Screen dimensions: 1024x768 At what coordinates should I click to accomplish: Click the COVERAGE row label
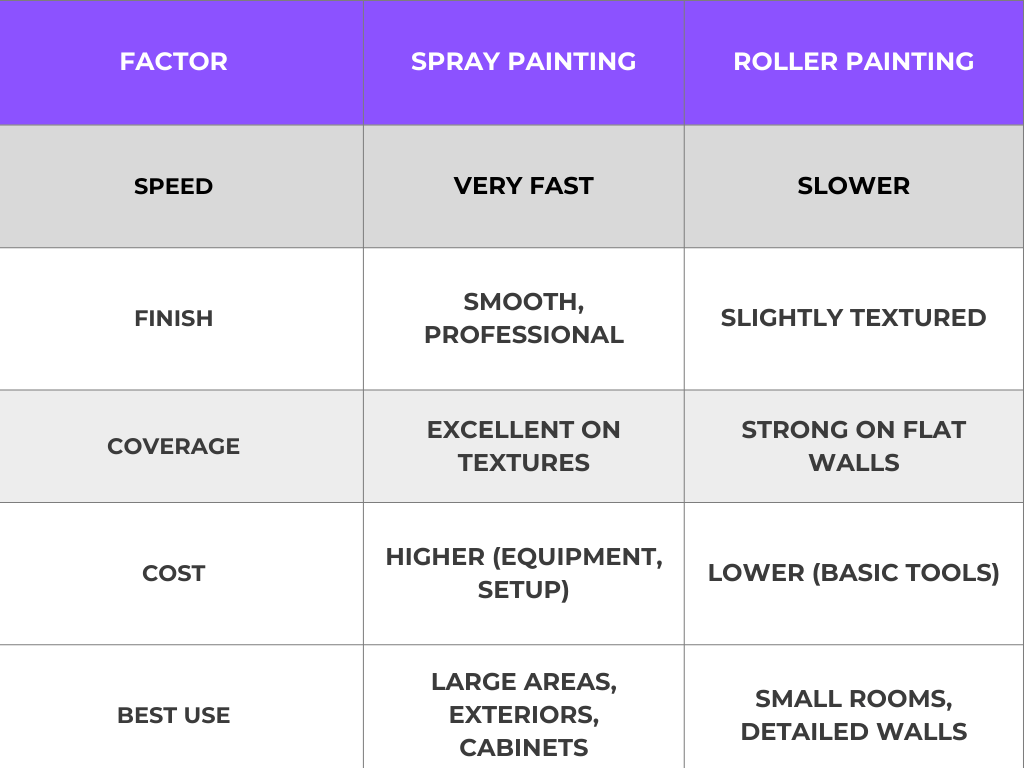click(173, 446)
